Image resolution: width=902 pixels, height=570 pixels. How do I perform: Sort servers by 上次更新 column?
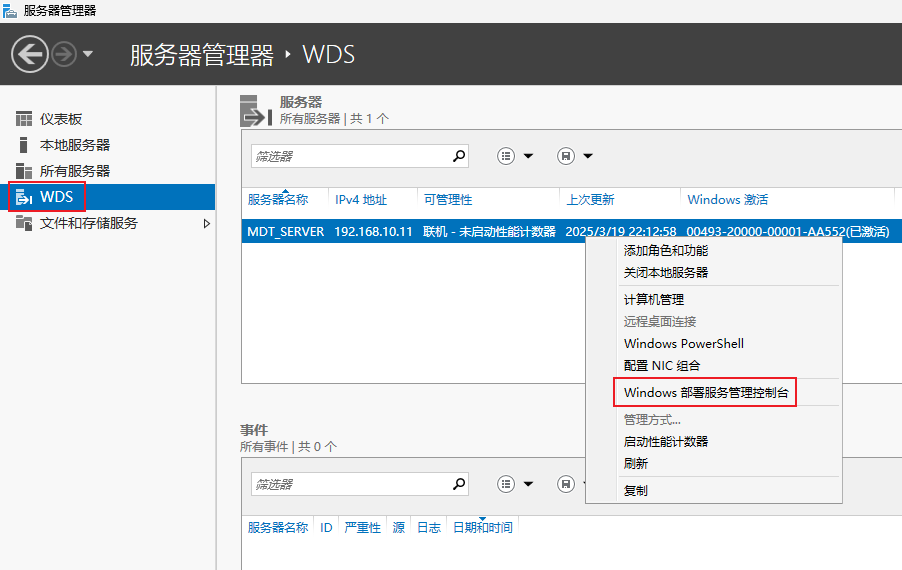(590, 200)
